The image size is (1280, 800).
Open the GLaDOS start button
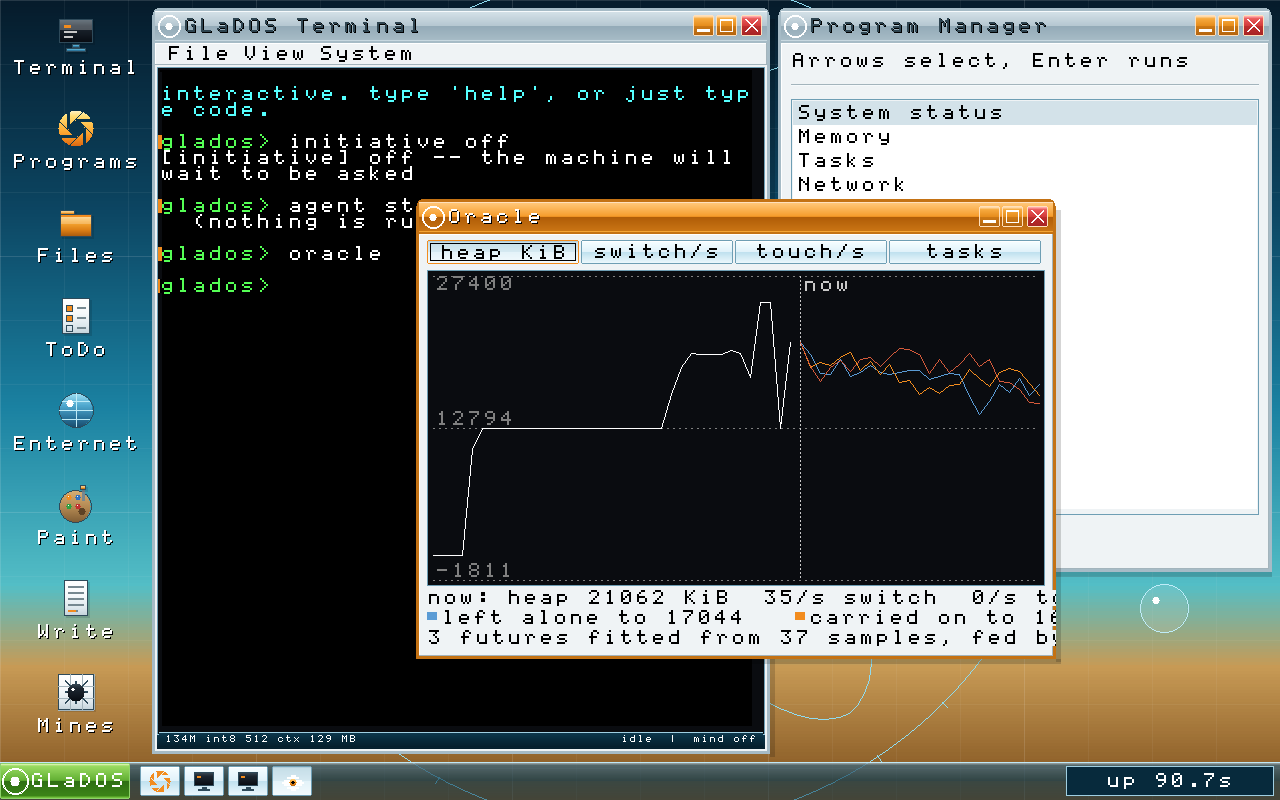tap(66, 781)
